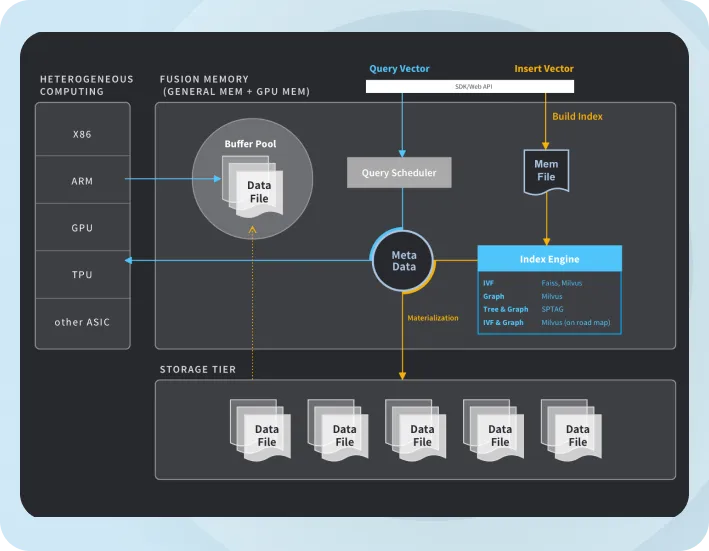This screenshot has height=551, width=709.
Task: Select the other ASIC computing block
Action: 83,323
